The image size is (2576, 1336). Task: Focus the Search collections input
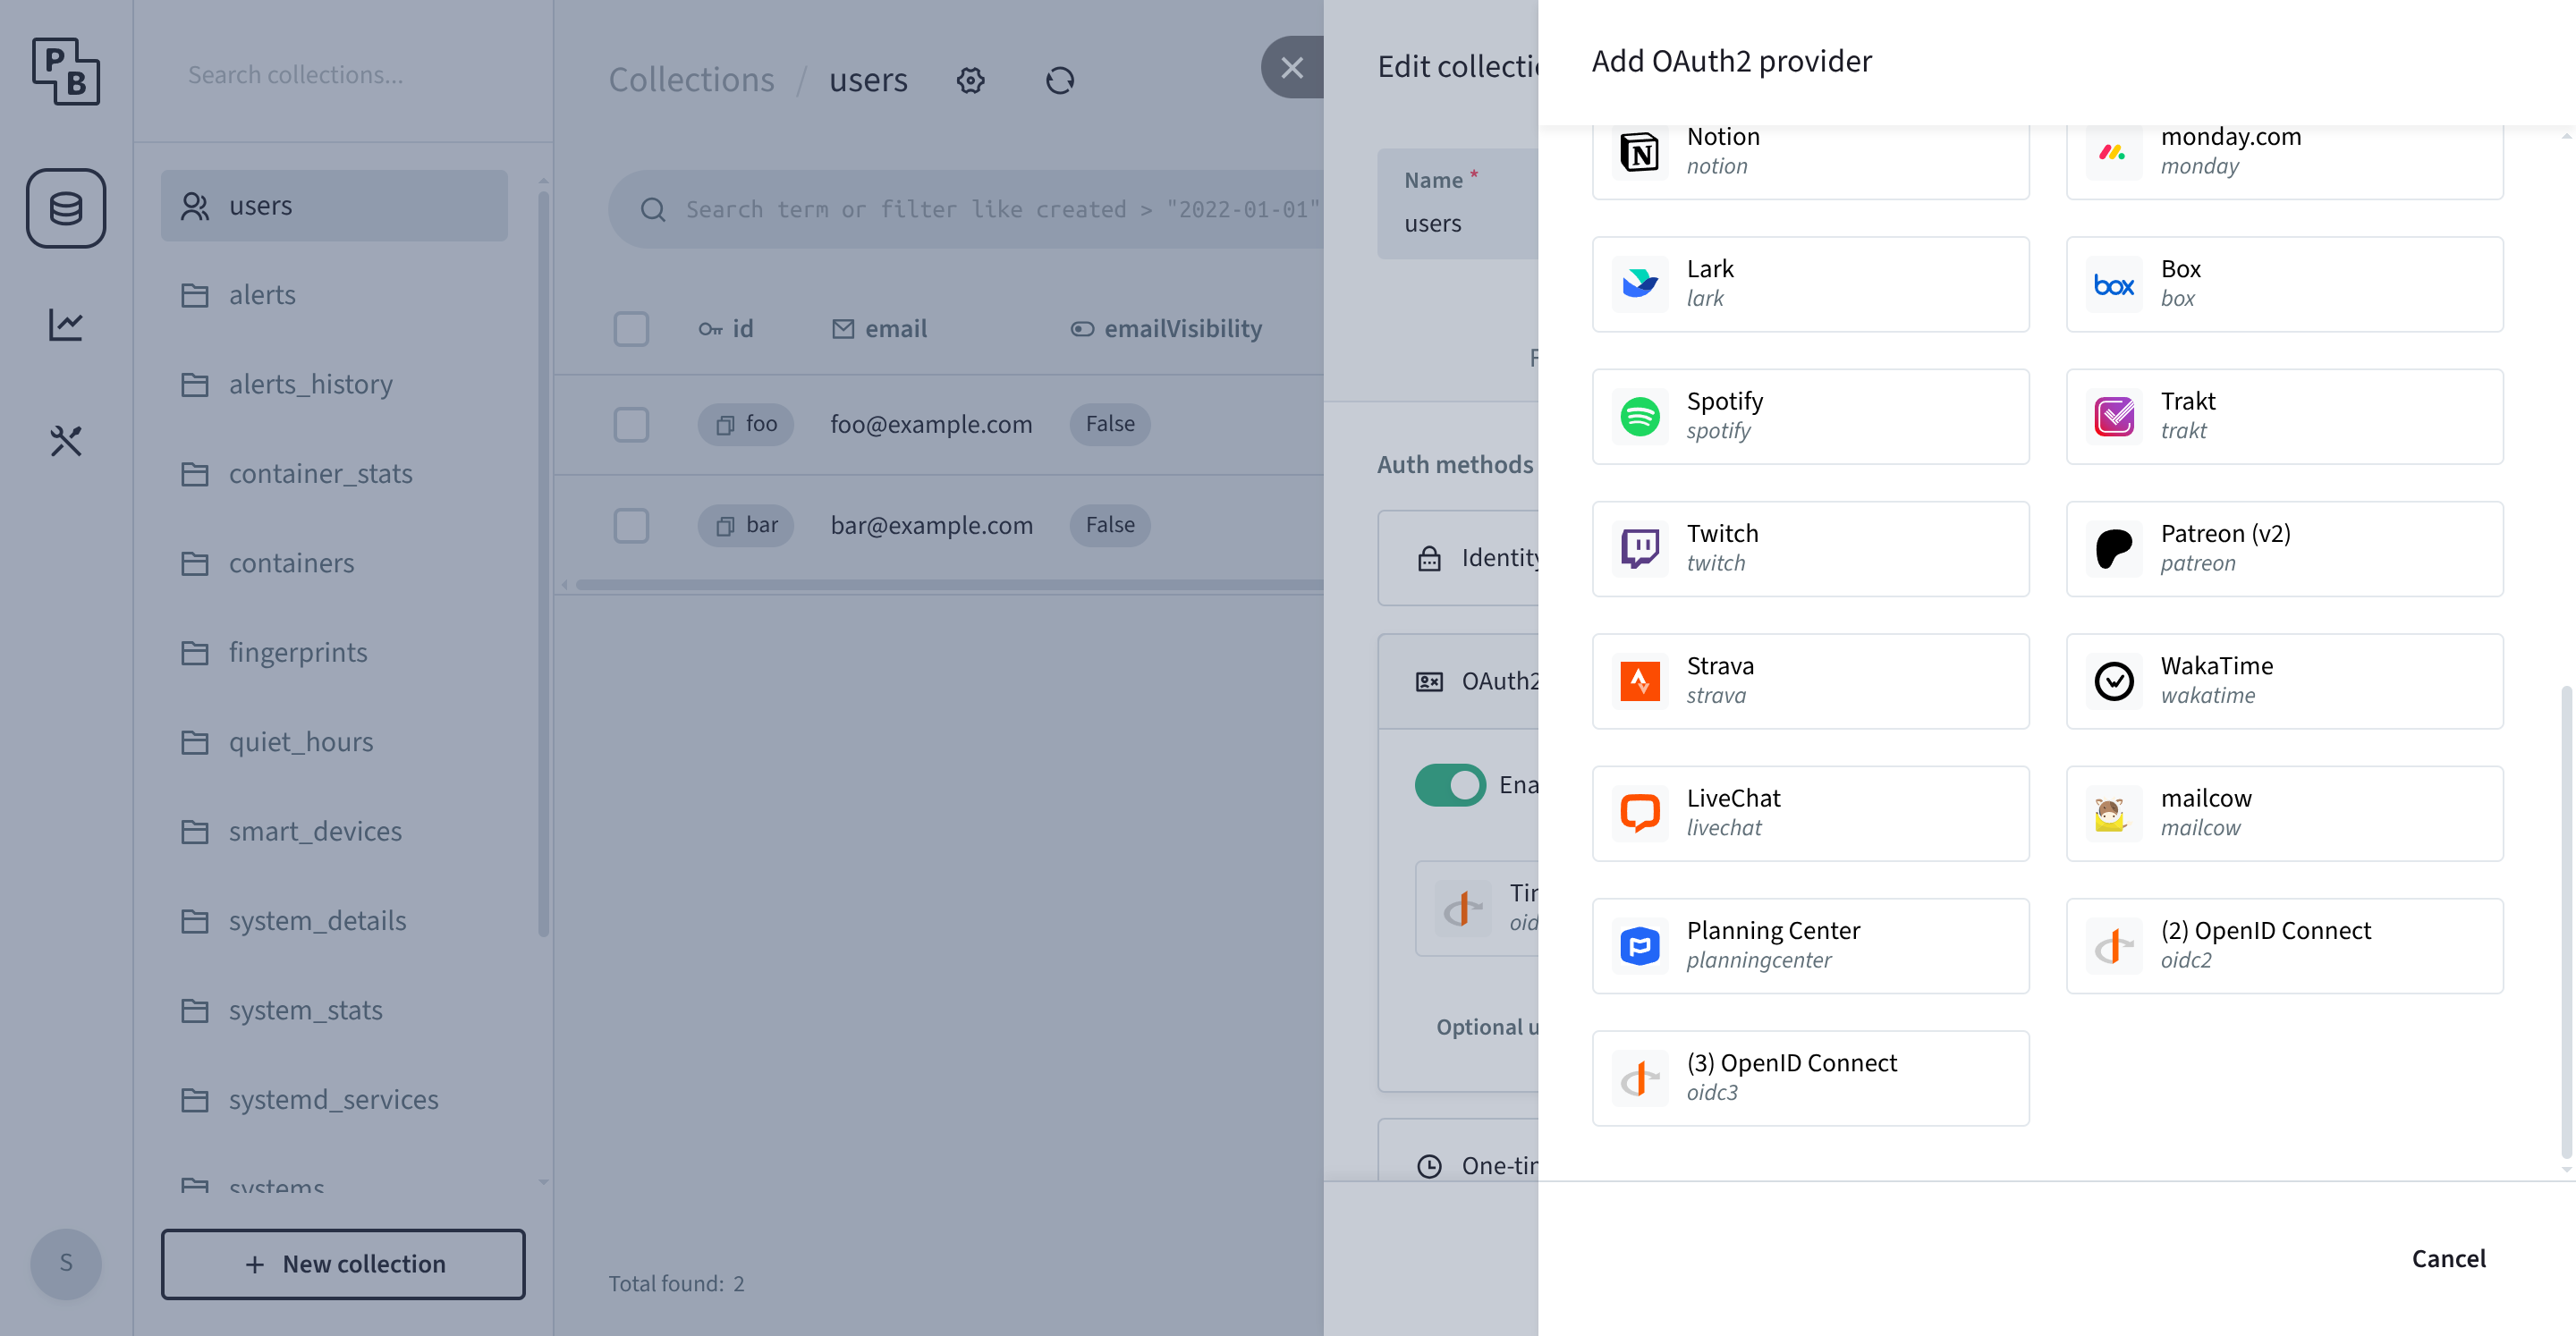coord(343,74)
